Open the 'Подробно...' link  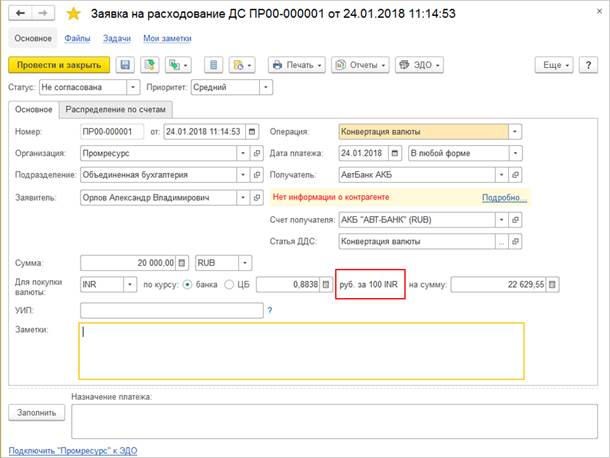(x=504, y=197)
